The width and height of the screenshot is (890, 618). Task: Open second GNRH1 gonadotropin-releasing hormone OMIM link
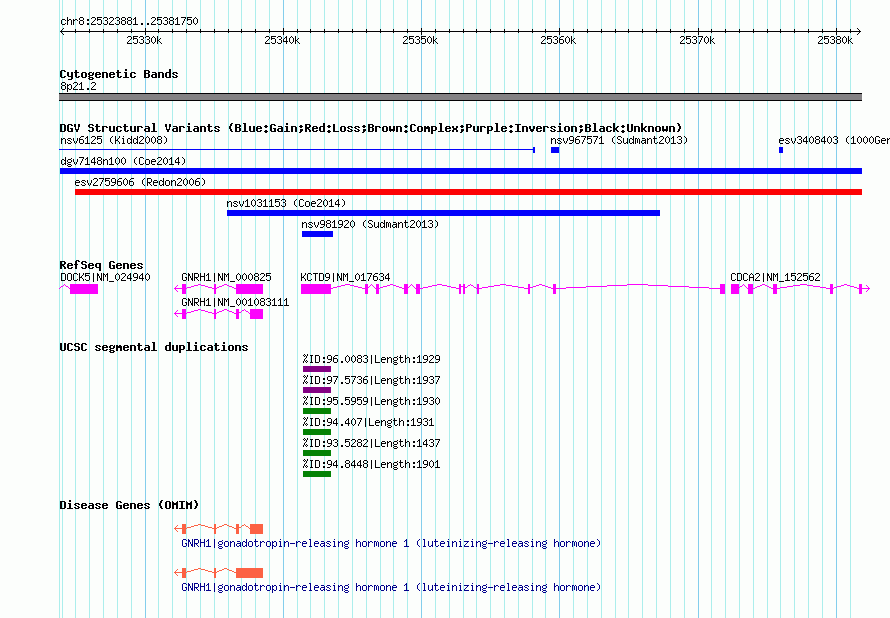click(391, 587)
